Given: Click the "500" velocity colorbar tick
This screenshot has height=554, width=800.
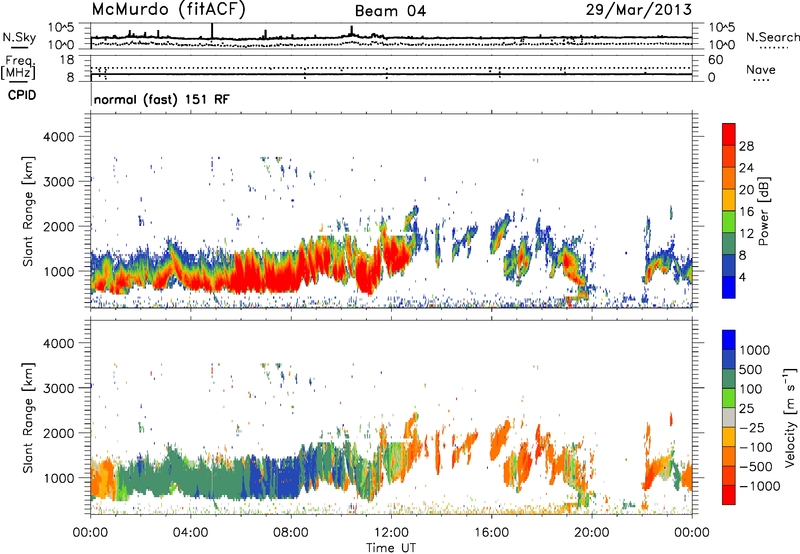Looking at the screenshot, I should click(x=751, y=370).
